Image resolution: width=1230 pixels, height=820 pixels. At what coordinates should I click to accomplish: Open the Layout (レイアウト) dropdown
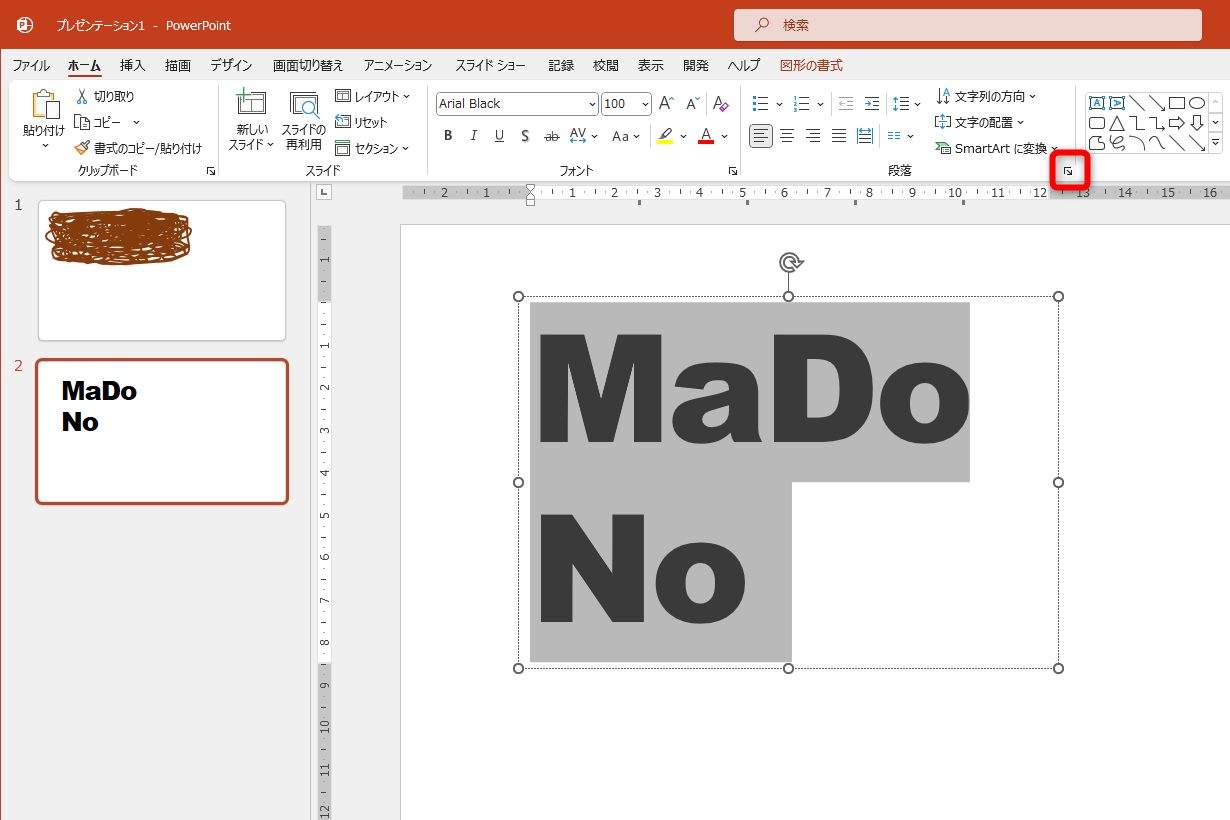(372, 96)
